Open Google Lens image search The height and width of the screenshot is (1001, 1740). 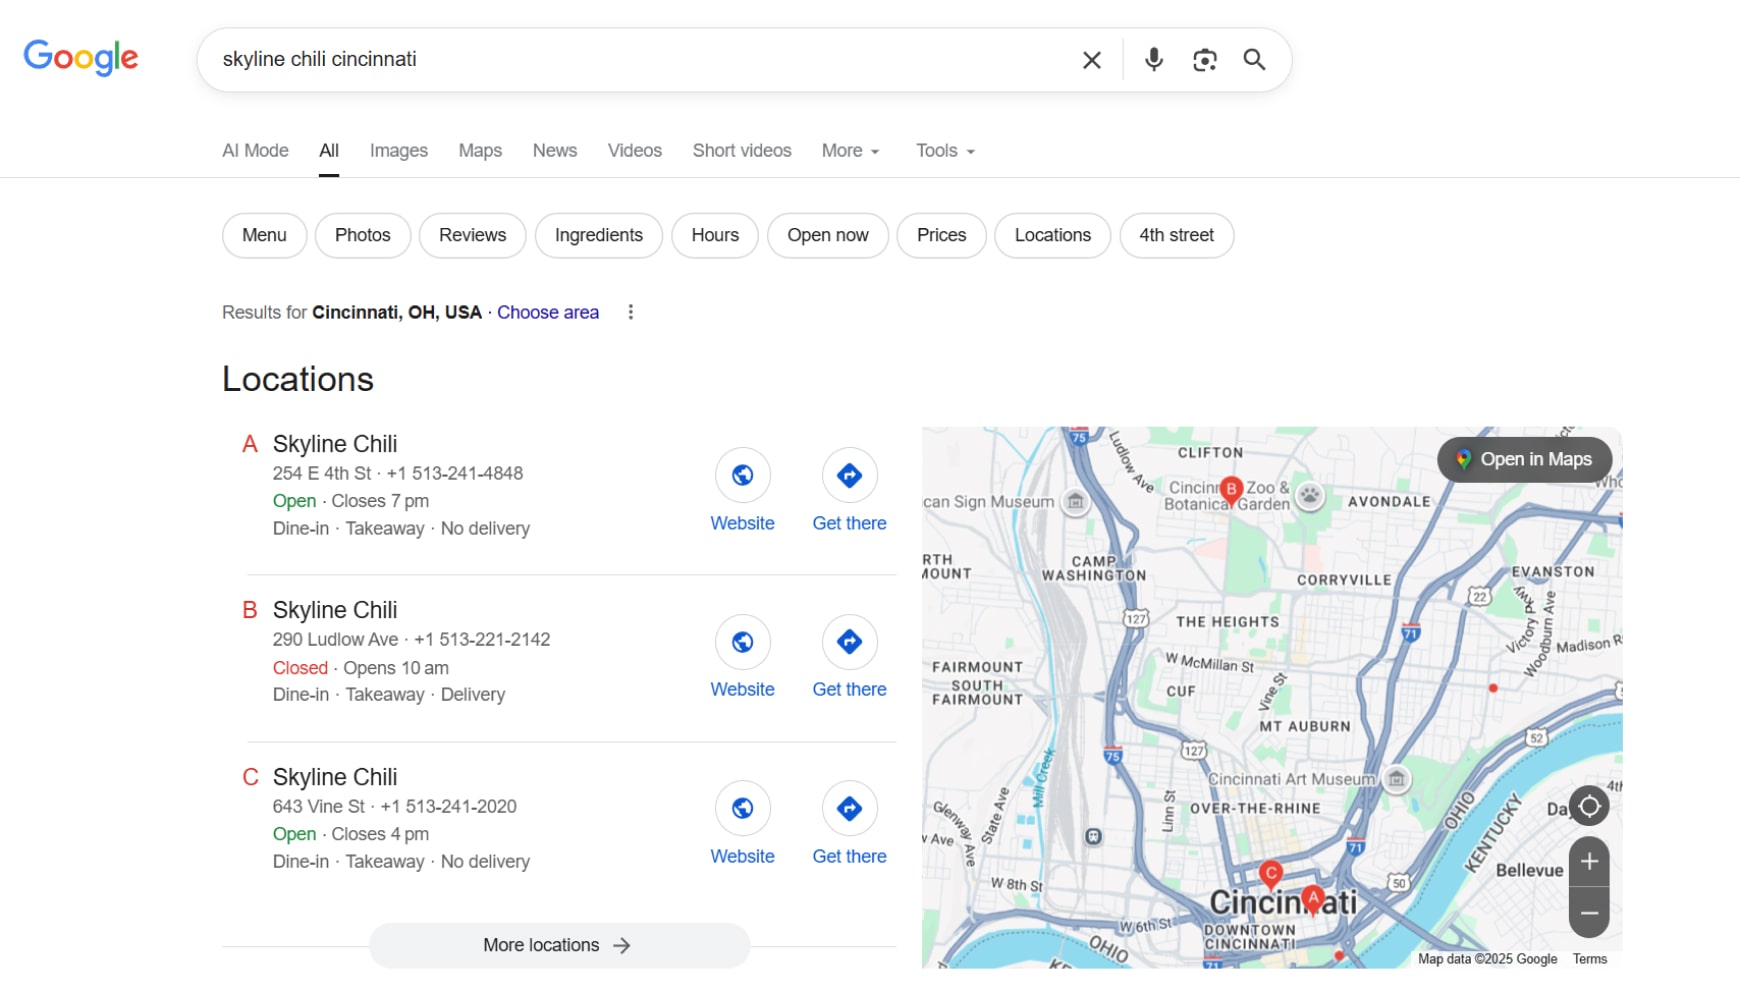1205,59
